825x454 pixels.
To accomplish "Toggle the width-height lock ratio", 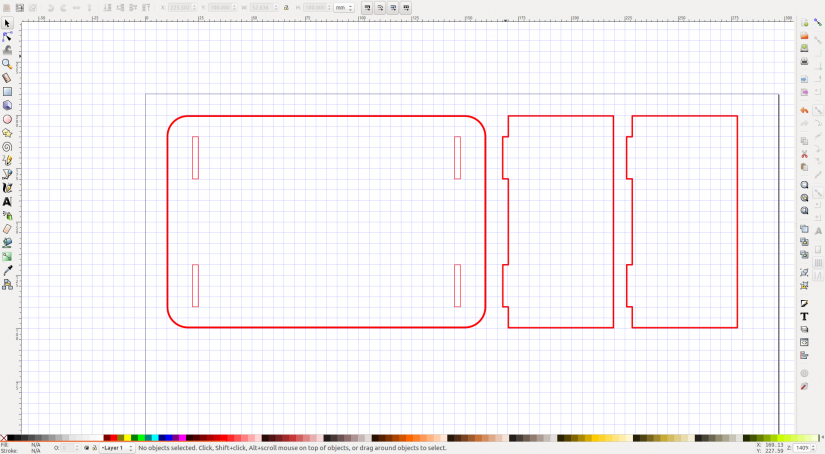I will pos(286,7).
